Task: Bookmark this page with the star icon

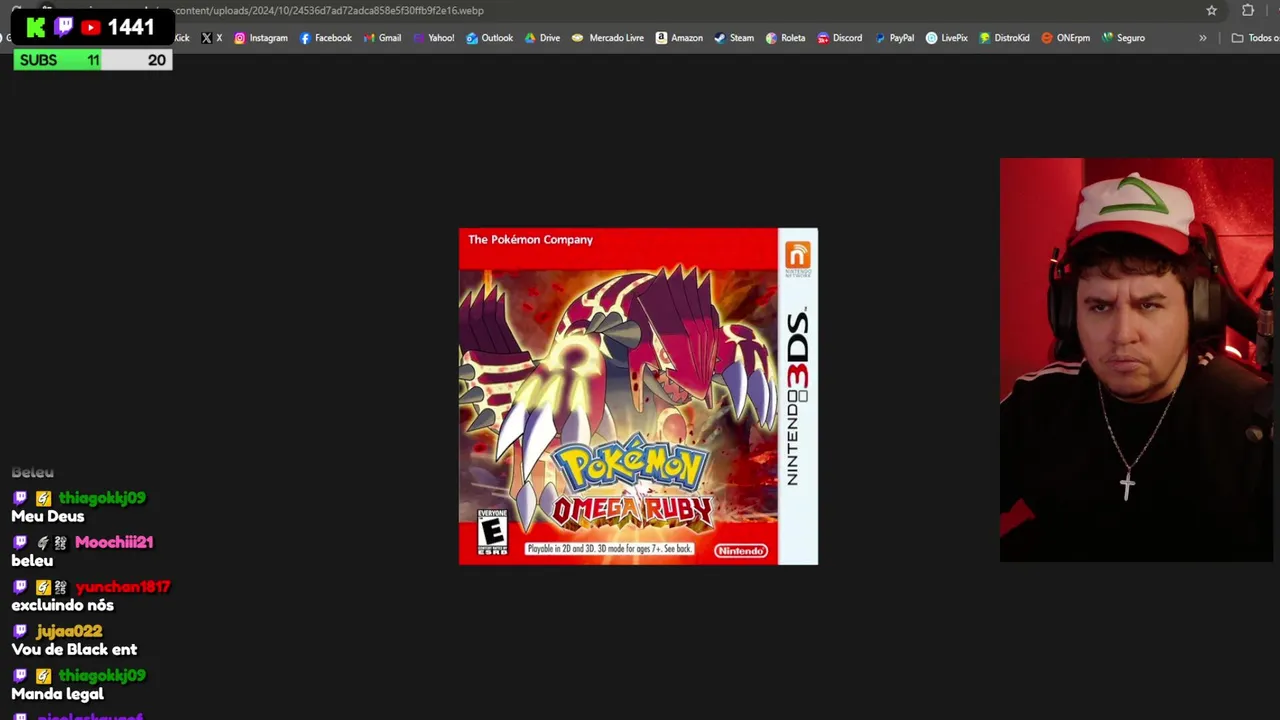Action: 1212,10
